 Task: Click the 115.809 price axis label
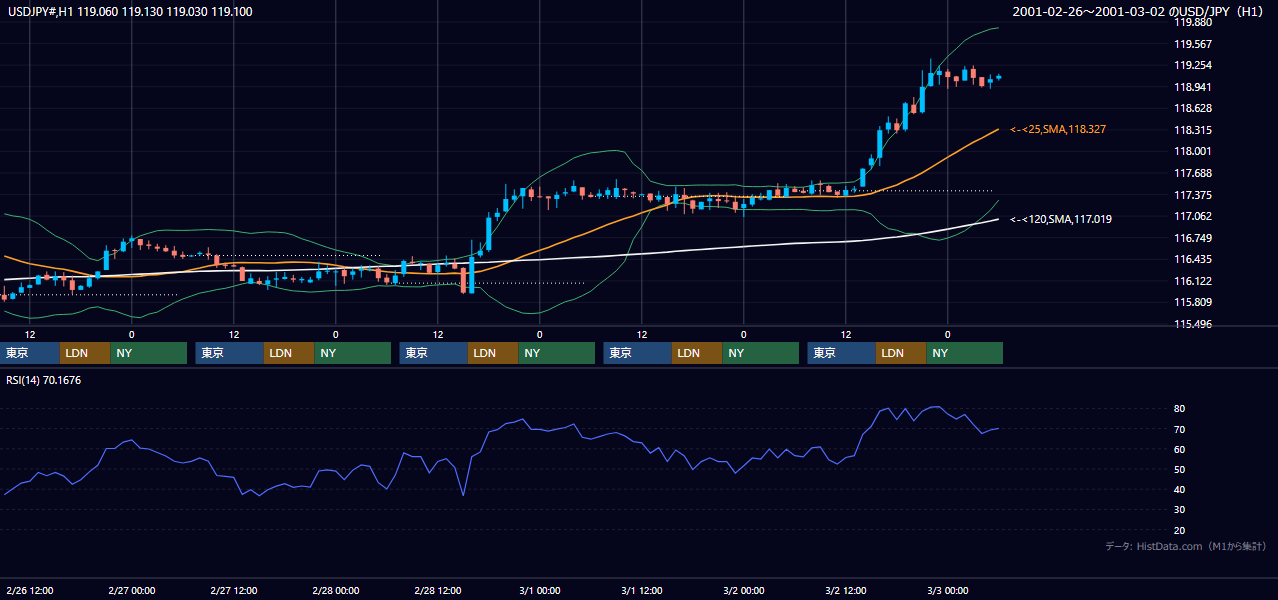pos(1194,302)
